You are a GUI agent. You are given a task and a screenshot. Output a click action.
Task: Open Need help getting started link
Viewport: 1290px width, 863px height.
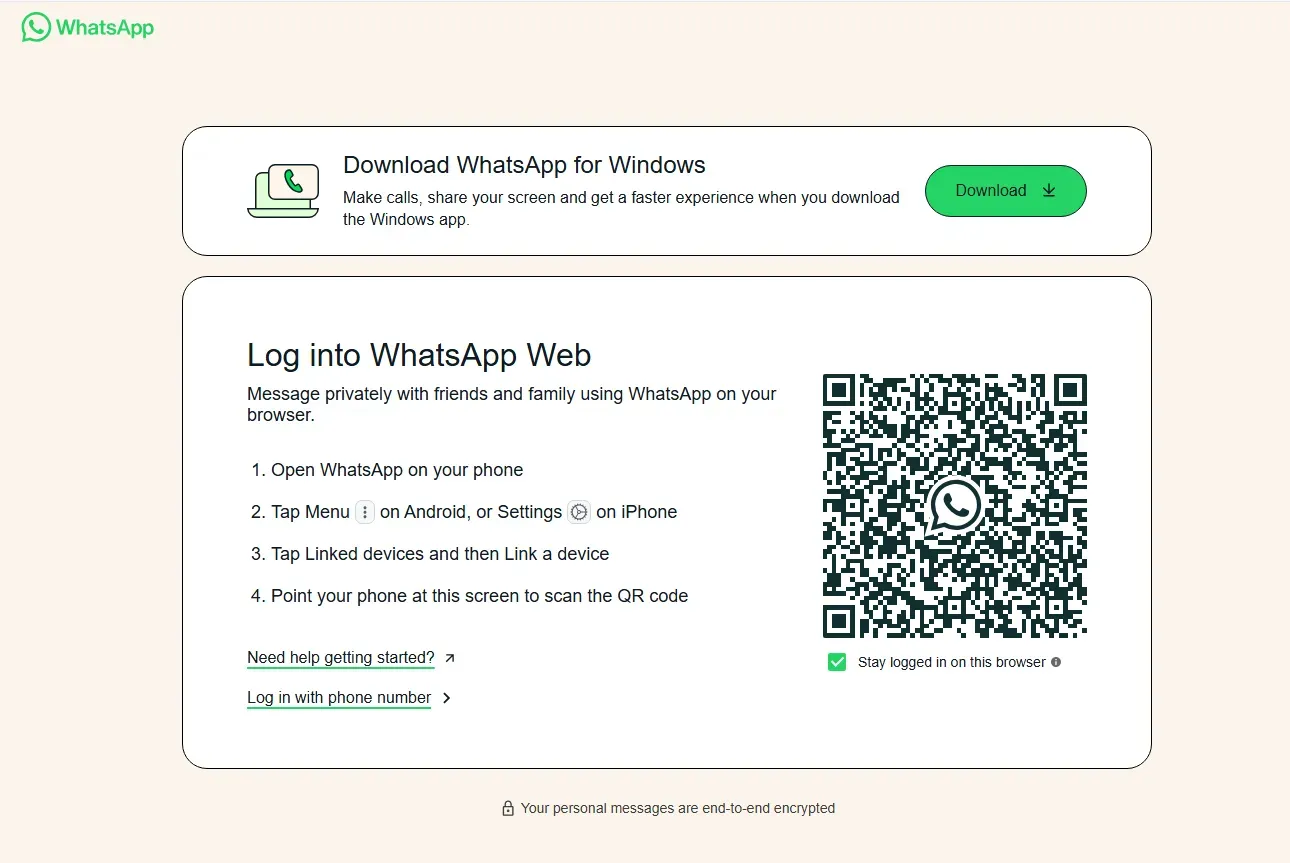point(341,658)
